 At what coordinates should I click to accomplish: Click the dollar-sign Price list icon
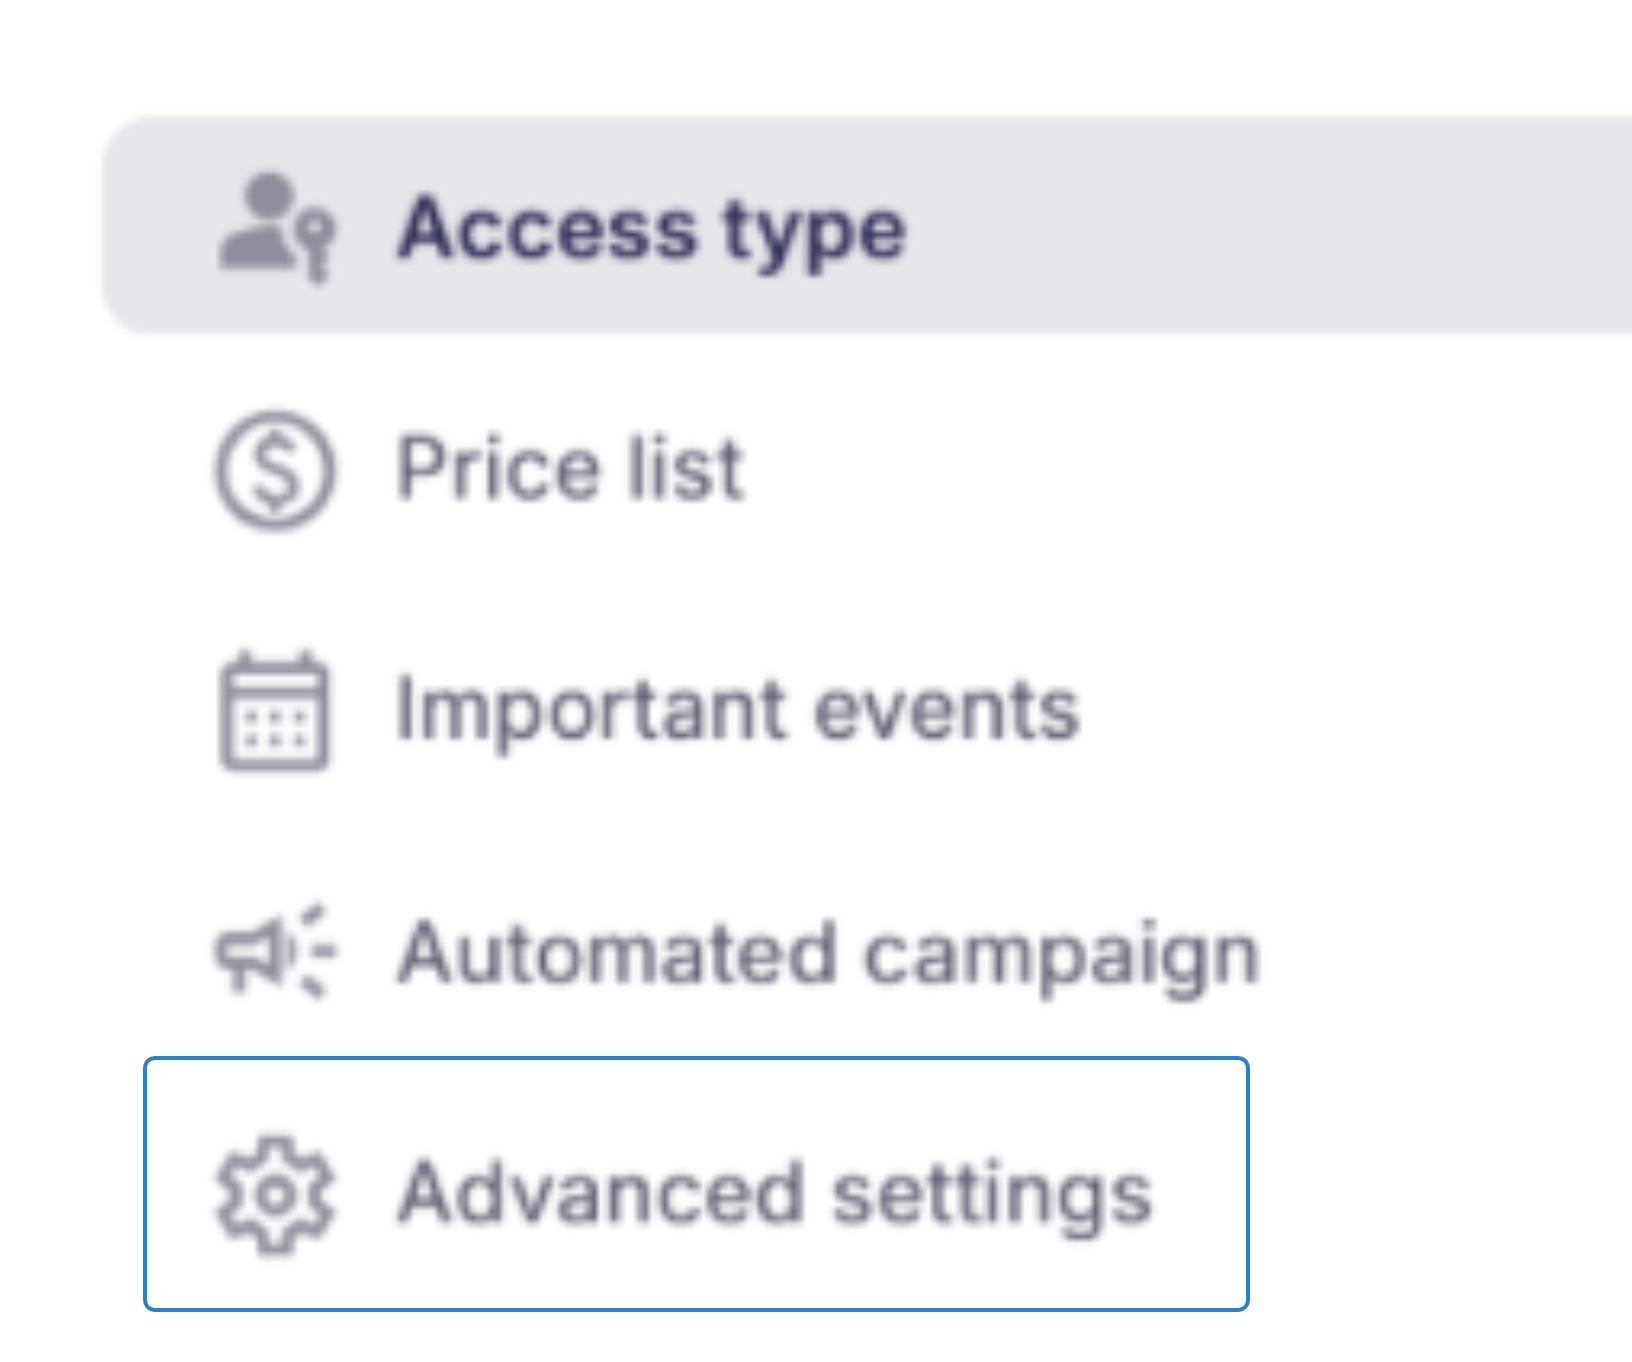tap(275, 469)
